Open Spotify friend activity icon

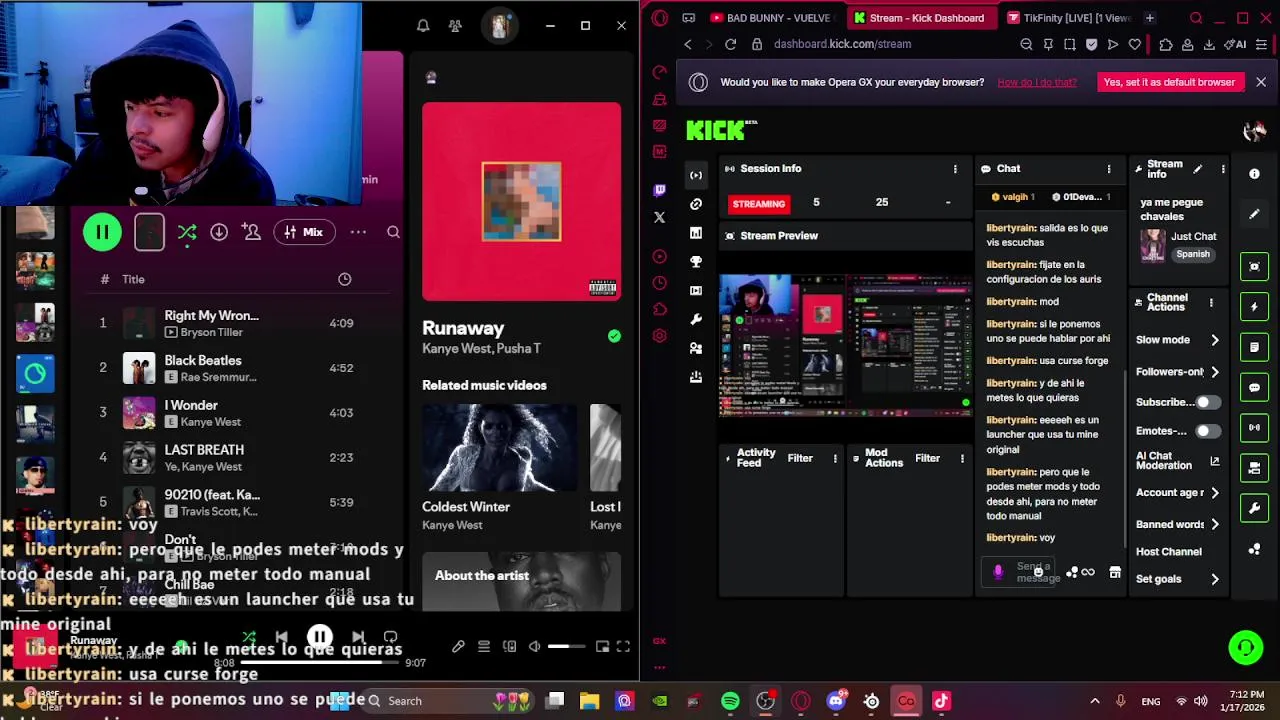455,25
